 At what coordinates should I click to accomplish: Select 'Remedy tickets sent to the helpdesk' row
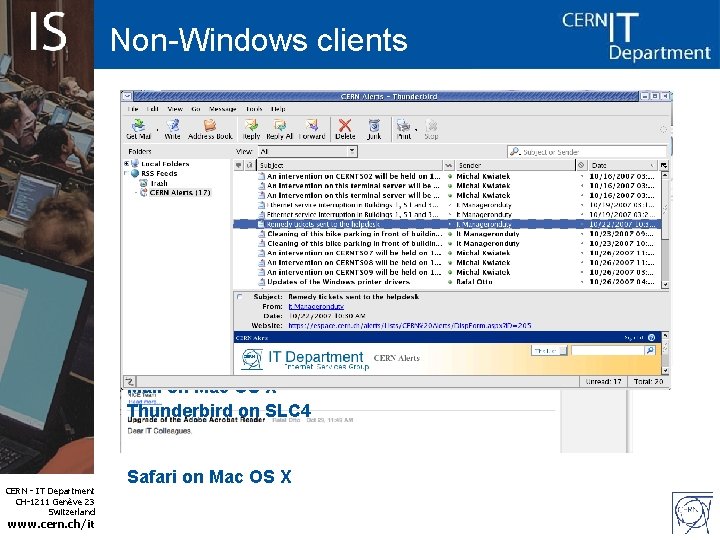[x=448, y=224]
